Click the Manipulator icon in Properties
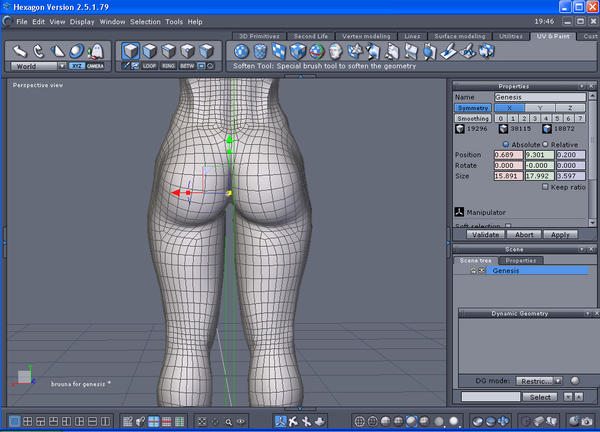Image resolution: width=600 pixels, height=432 pixels. [x=459, y=212]
